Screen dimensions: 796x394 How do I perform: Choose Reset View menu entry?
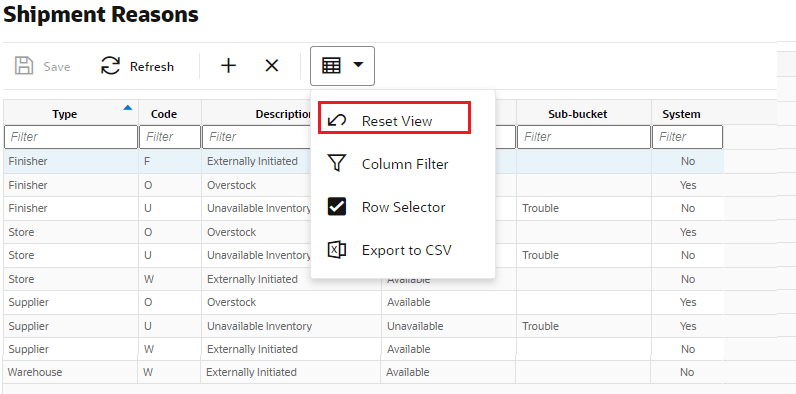click(x=394, y=118)
